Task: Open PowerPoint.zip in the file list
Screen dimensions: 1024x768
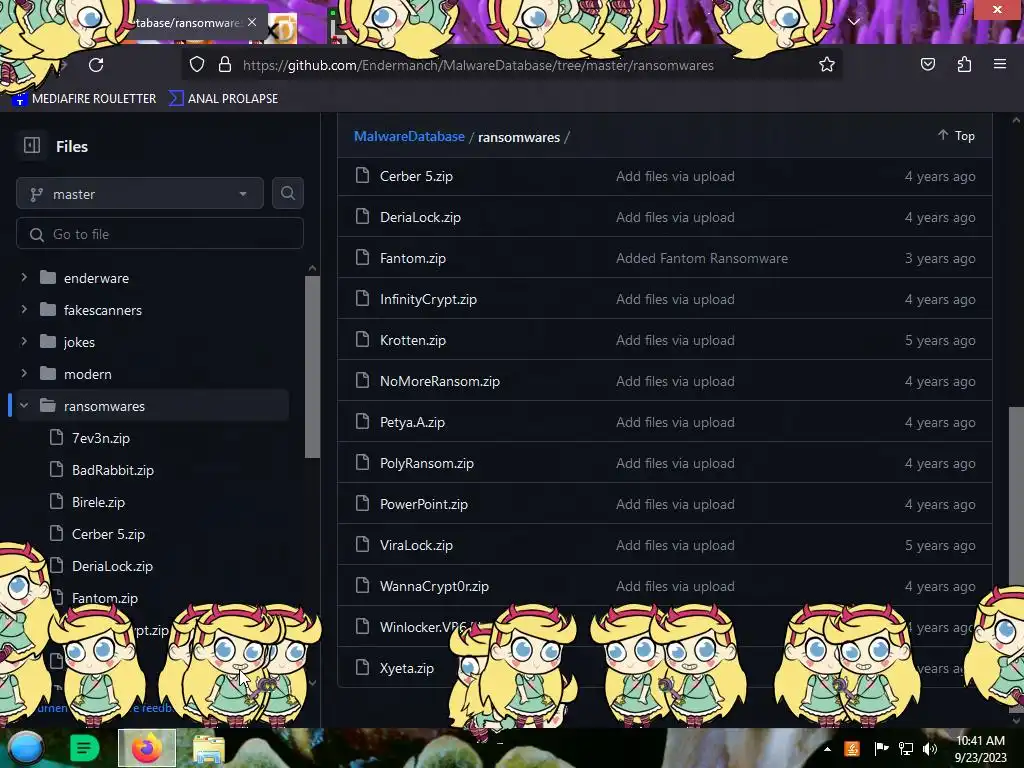Action: (x=424, y=504)
